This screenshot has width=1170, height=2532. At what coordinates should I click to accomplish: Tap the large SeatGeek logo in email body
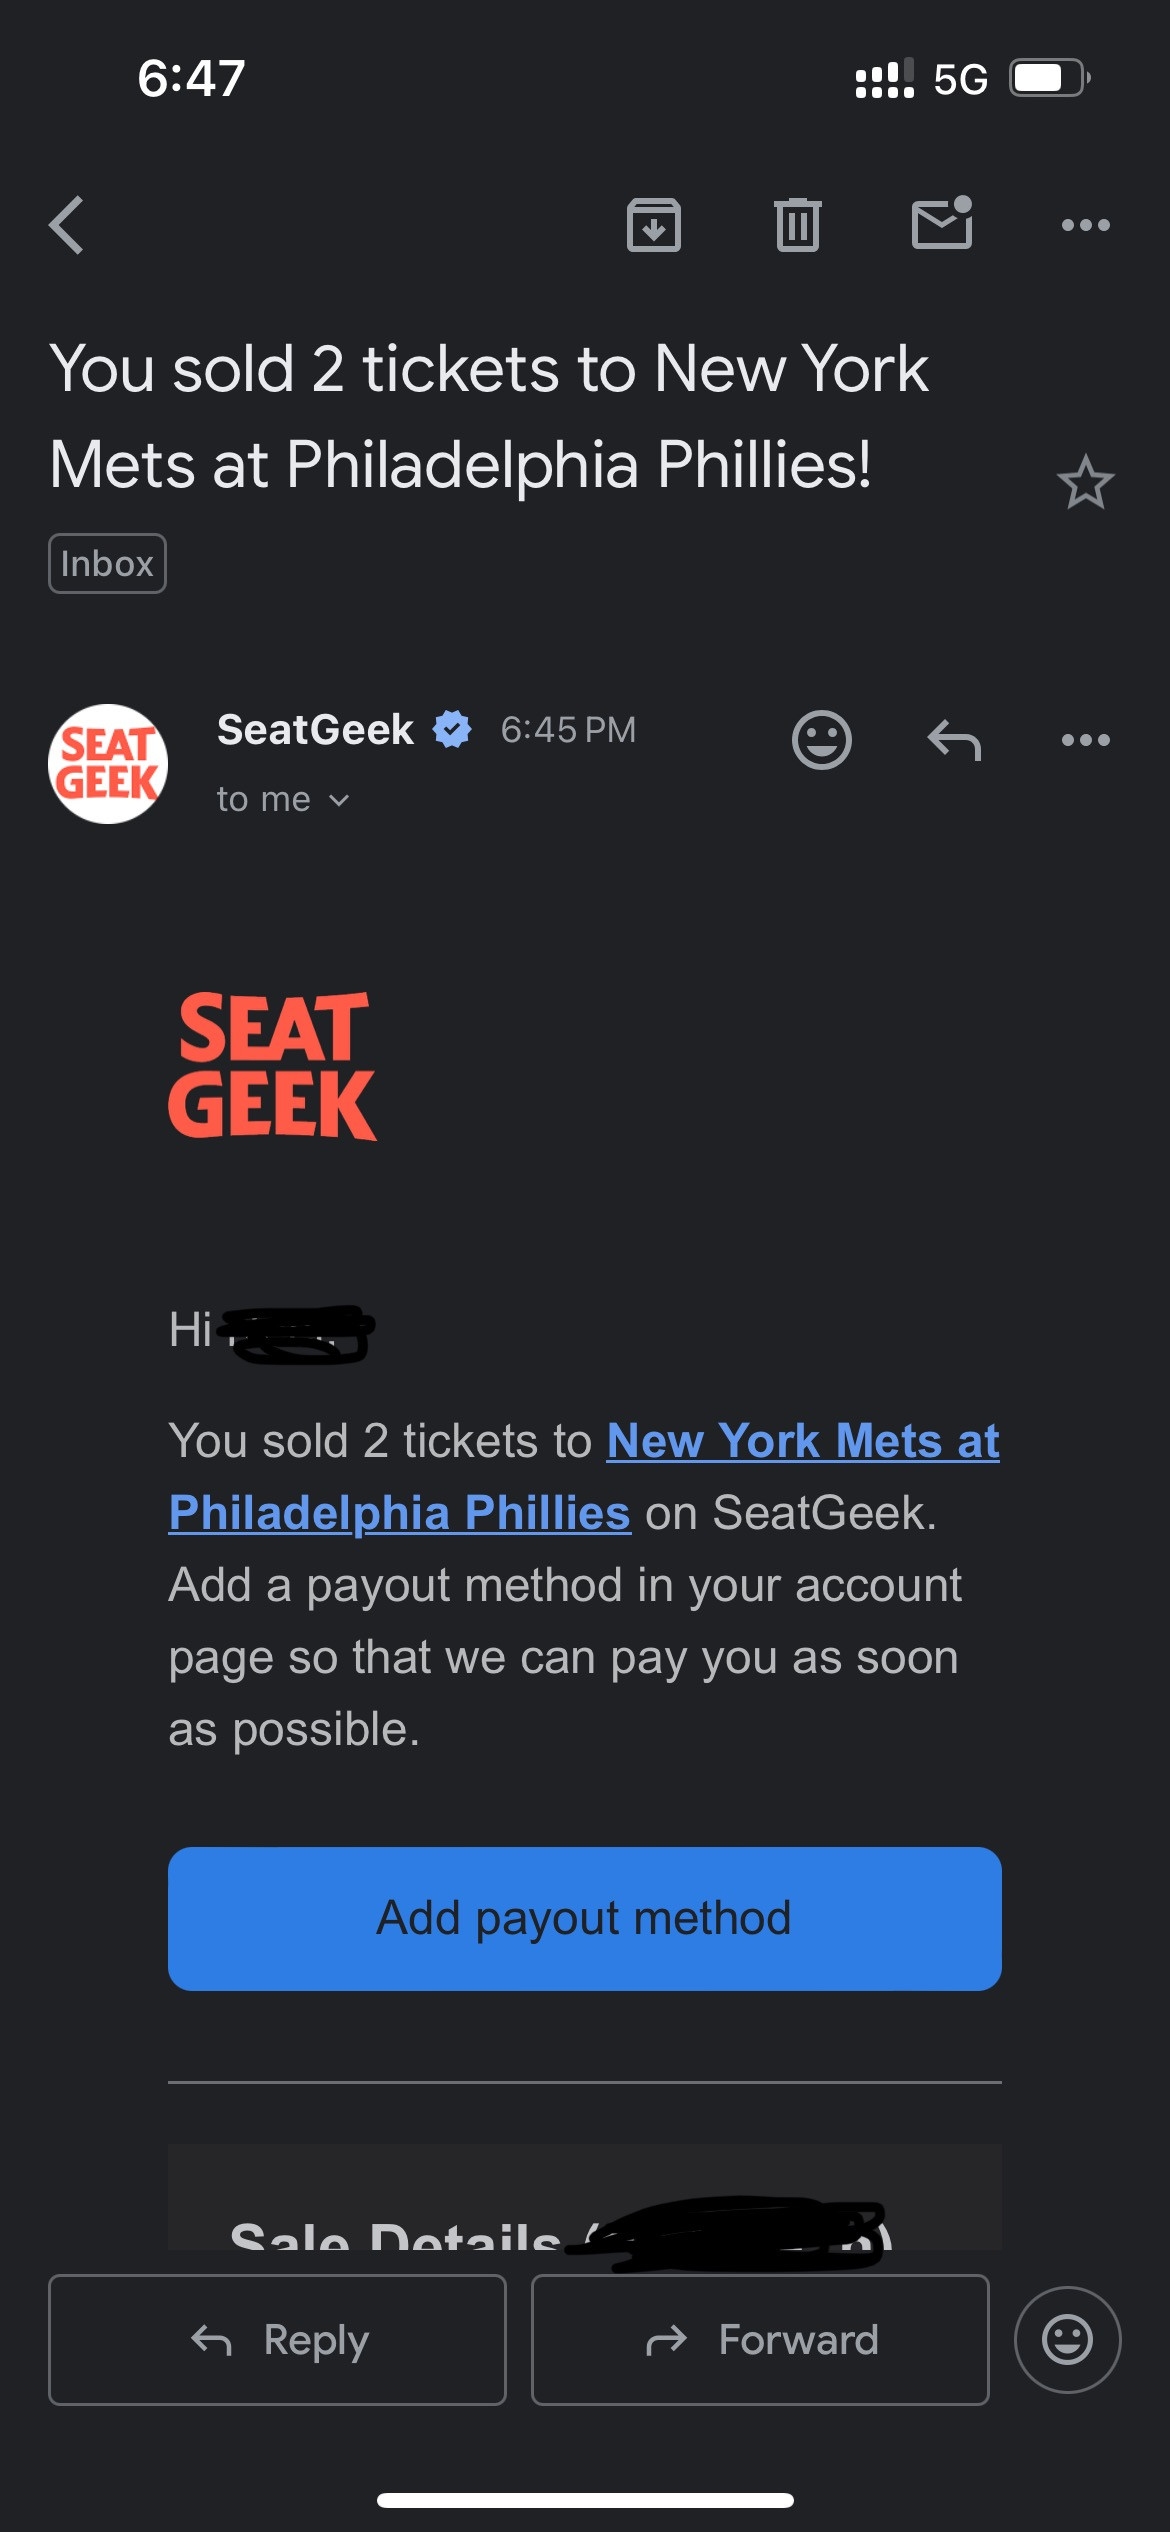[272, 1066]
